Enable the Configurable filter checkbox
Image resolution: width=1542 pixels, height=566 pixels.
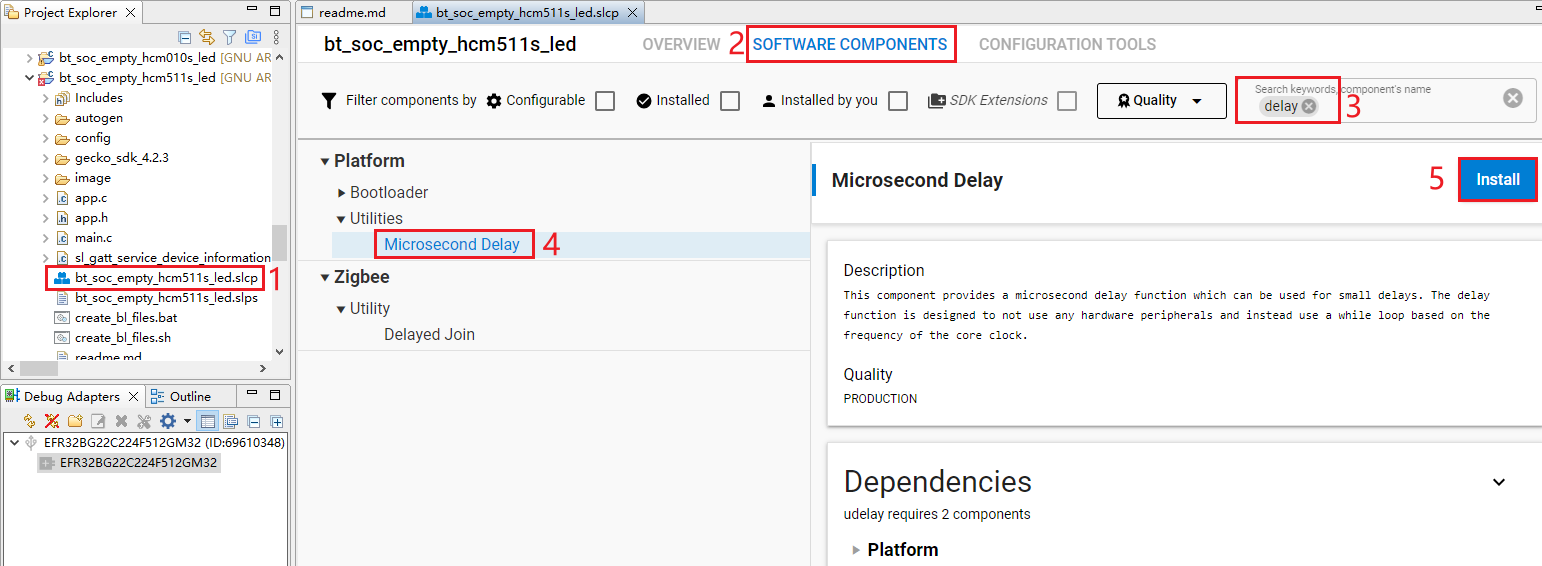click(x=605, y=101)
